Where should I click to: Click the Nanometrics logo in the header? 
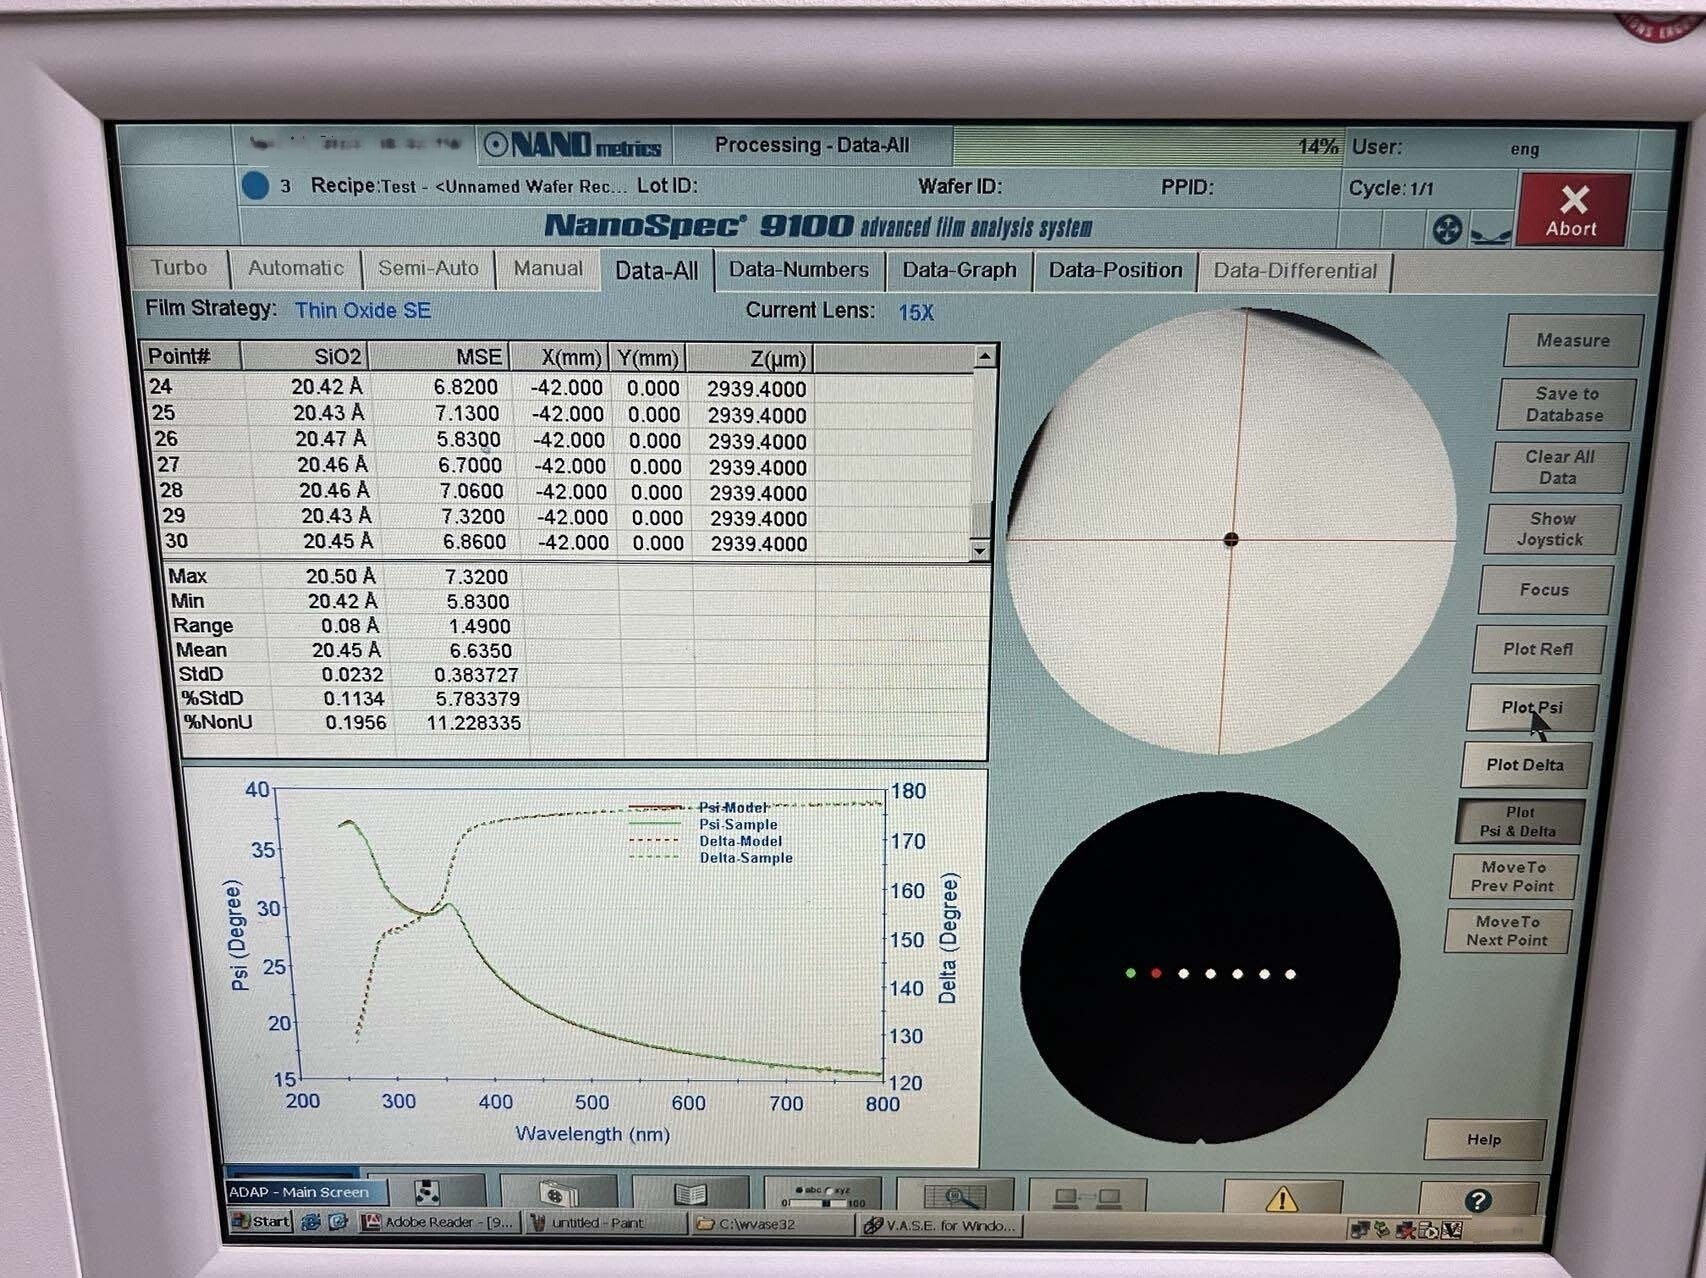(x=573, y=146)
